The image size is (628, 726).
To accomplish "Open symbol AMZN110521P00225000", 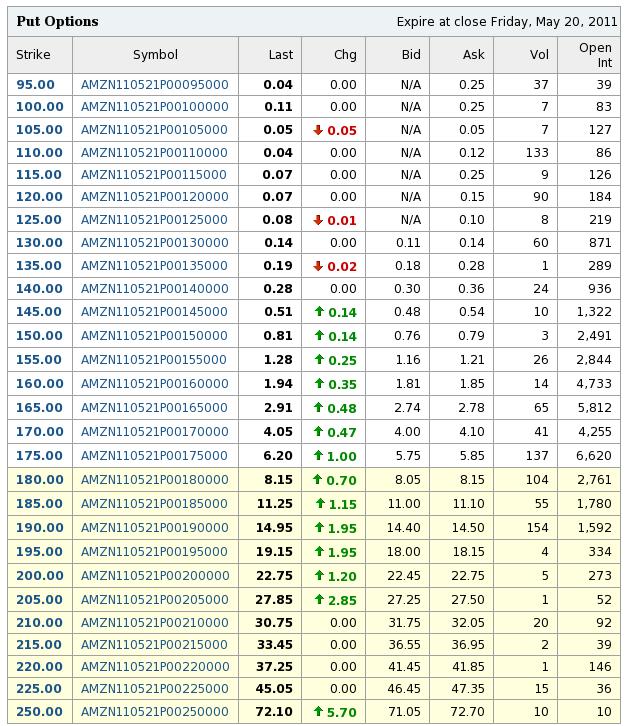I will click(155, 689).
